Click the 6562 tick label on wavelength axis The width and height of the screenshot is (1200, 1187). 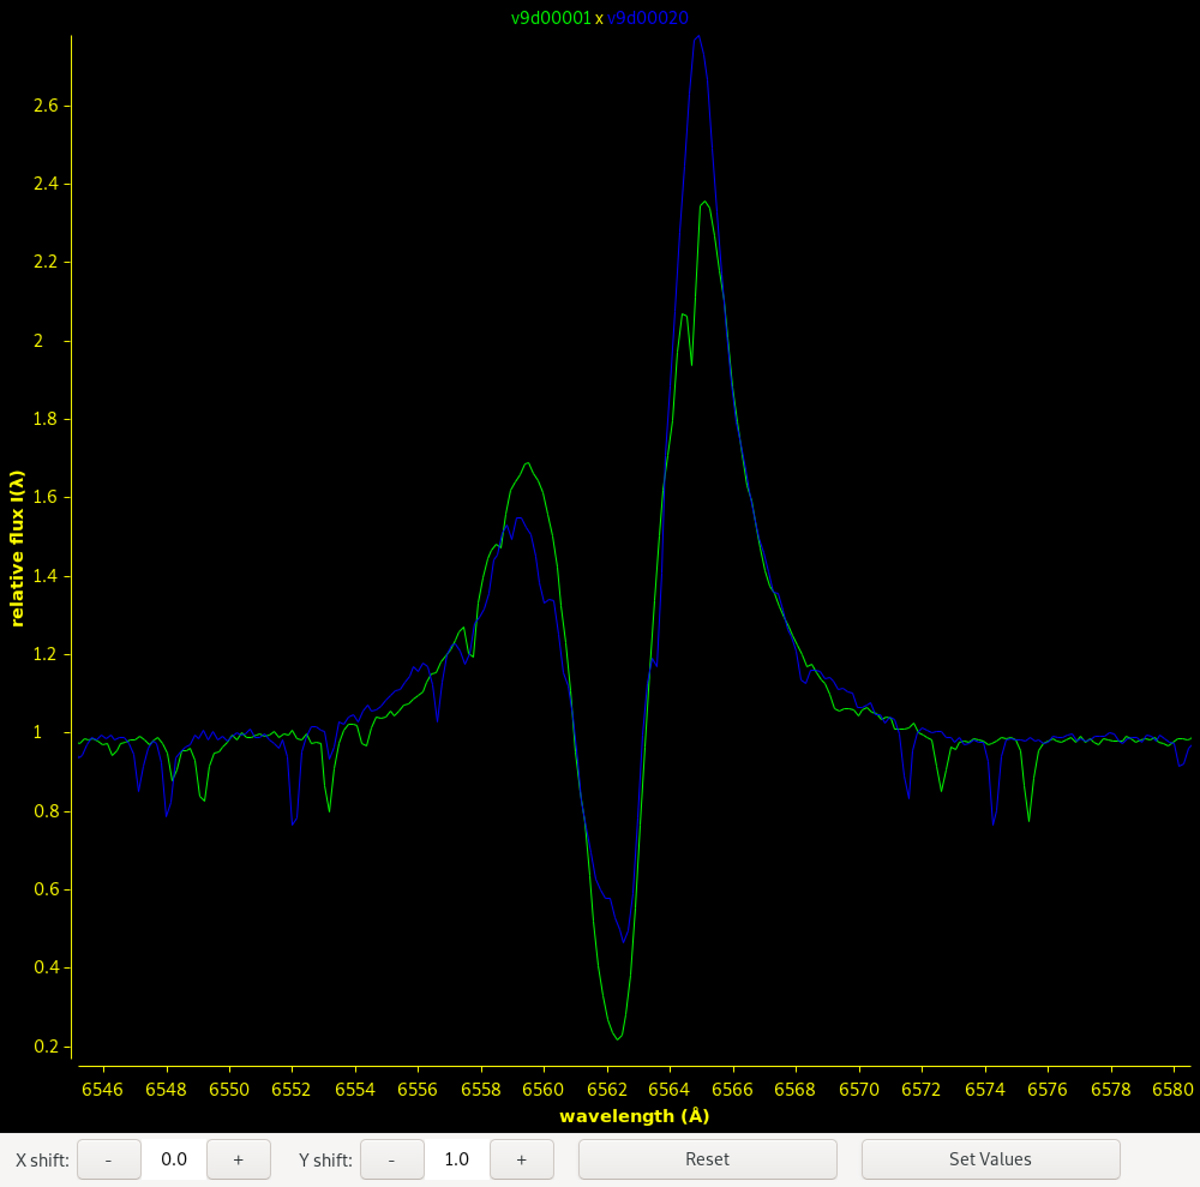coord(606,1089)
